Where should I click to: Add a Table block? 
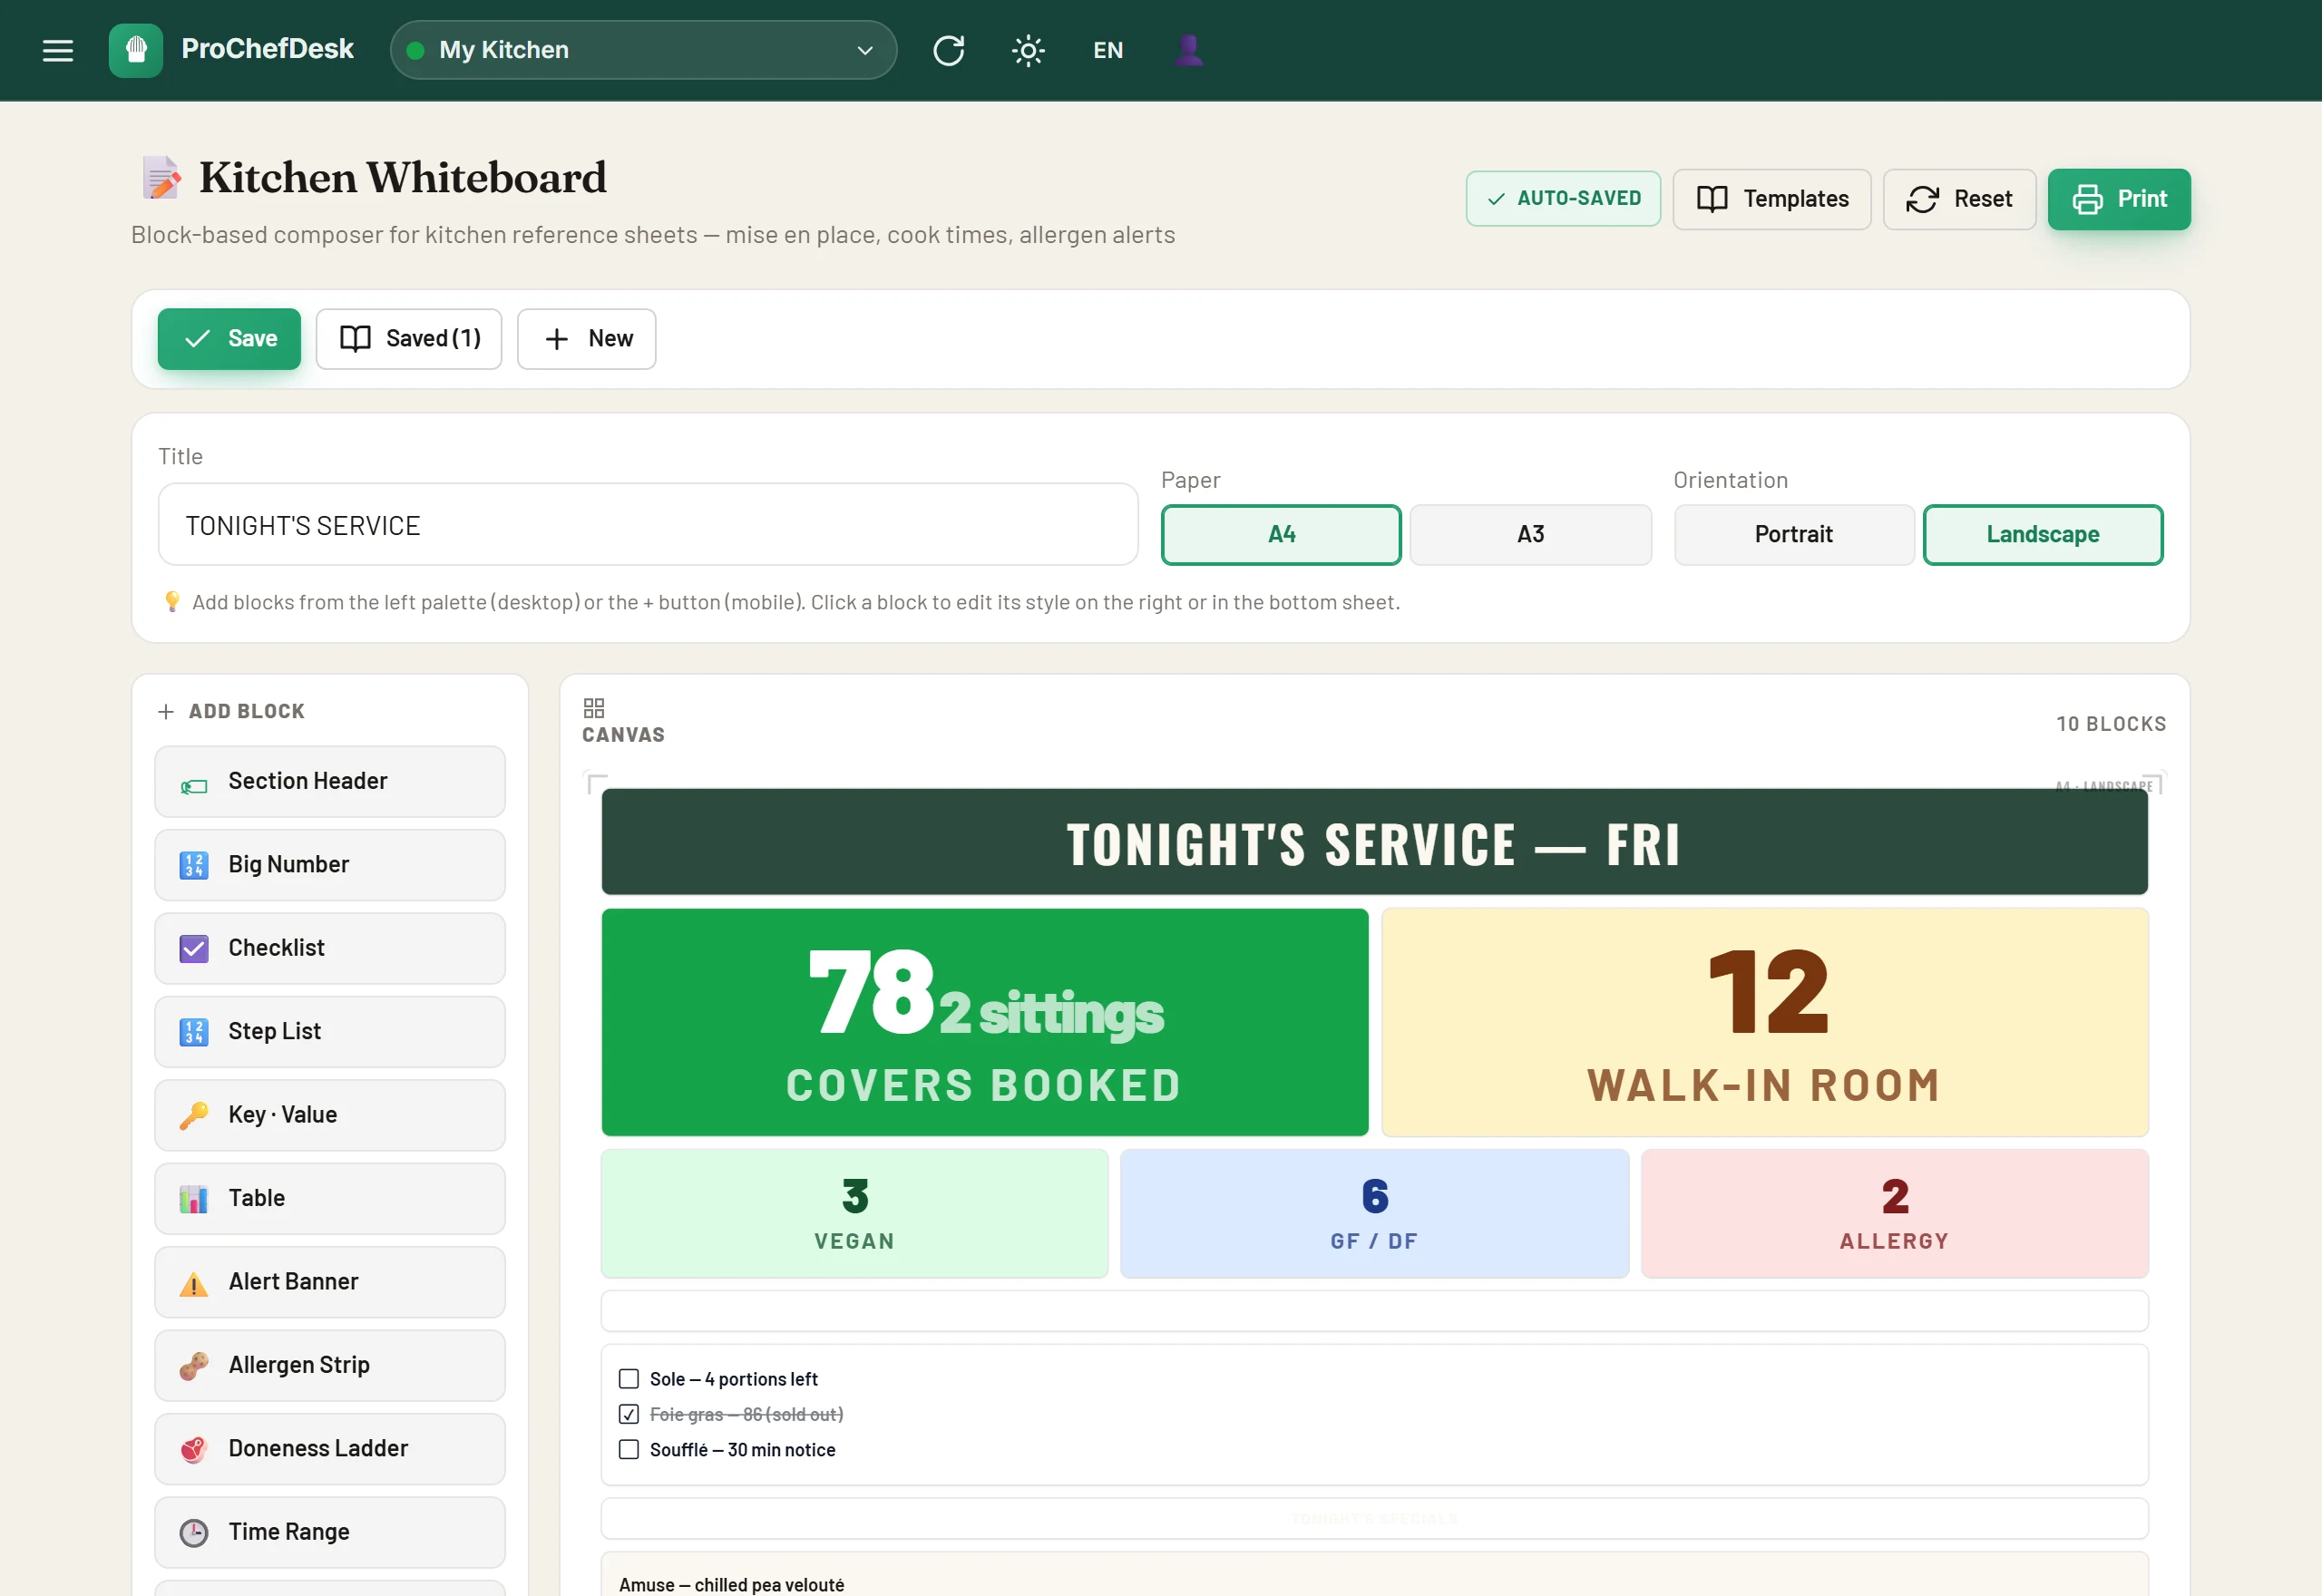[x=330, y=1198]
